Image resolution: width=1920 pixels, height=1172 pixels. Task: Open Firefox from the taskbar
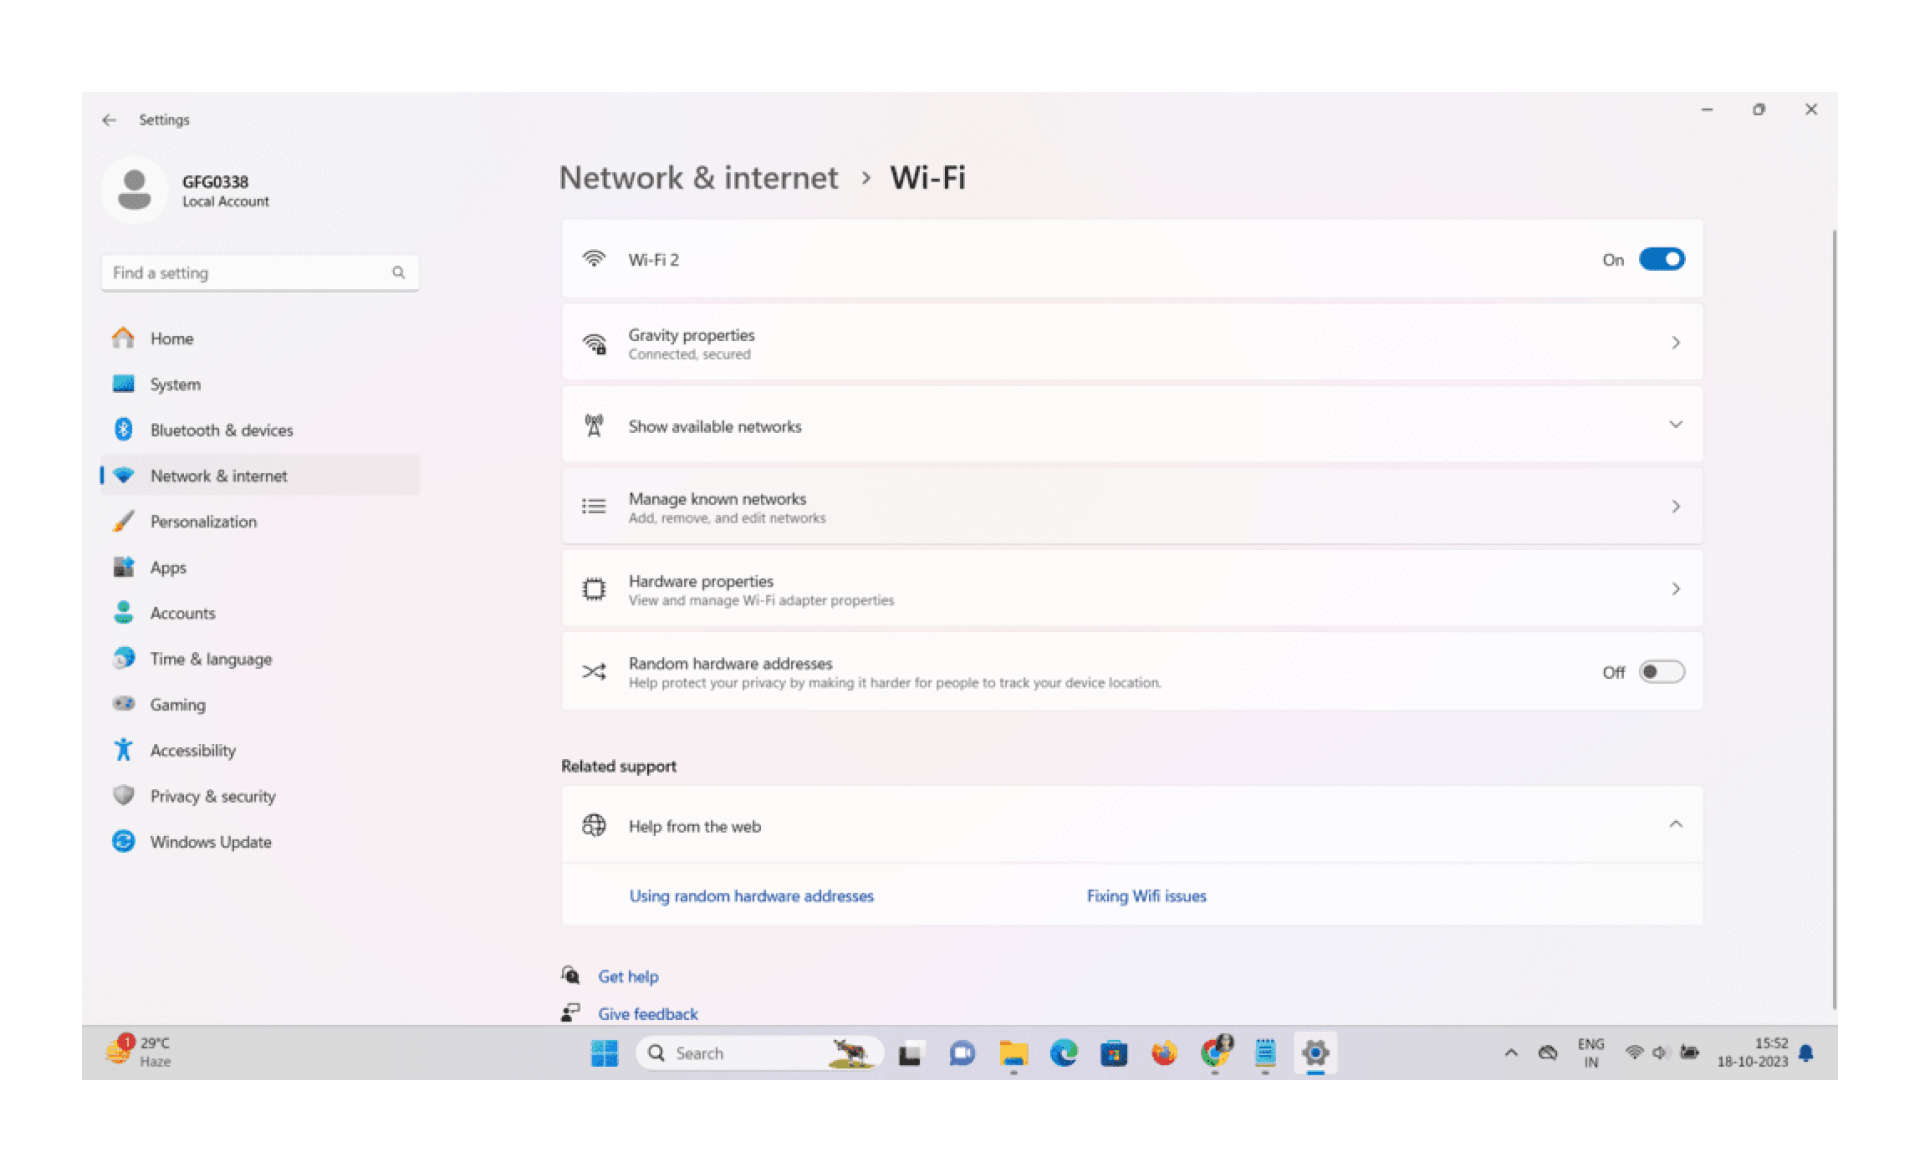(1164, 1052)
